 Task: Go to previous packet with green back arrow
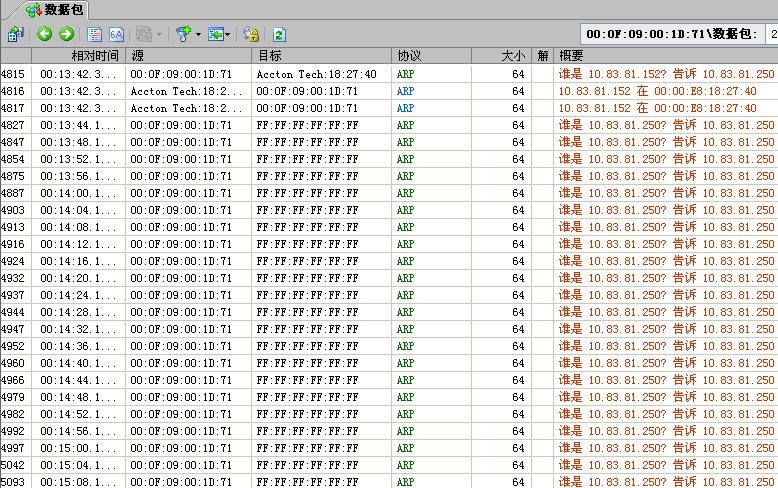44,34
